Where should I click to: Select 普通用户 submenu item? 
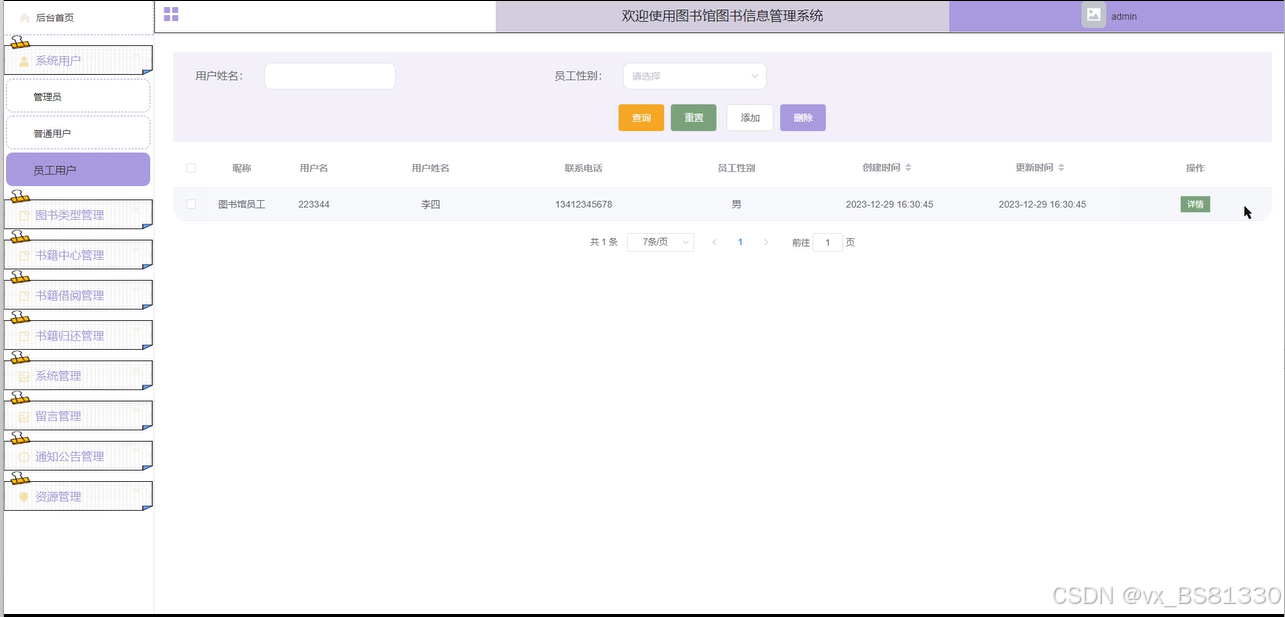click(78, 133)
